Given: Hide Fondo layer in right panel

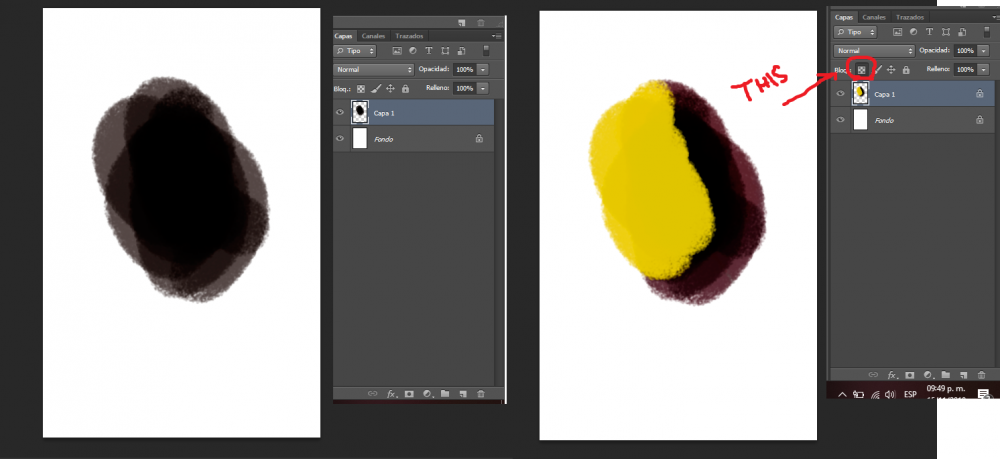Looking at the screenshot, I should coord(841,120).
